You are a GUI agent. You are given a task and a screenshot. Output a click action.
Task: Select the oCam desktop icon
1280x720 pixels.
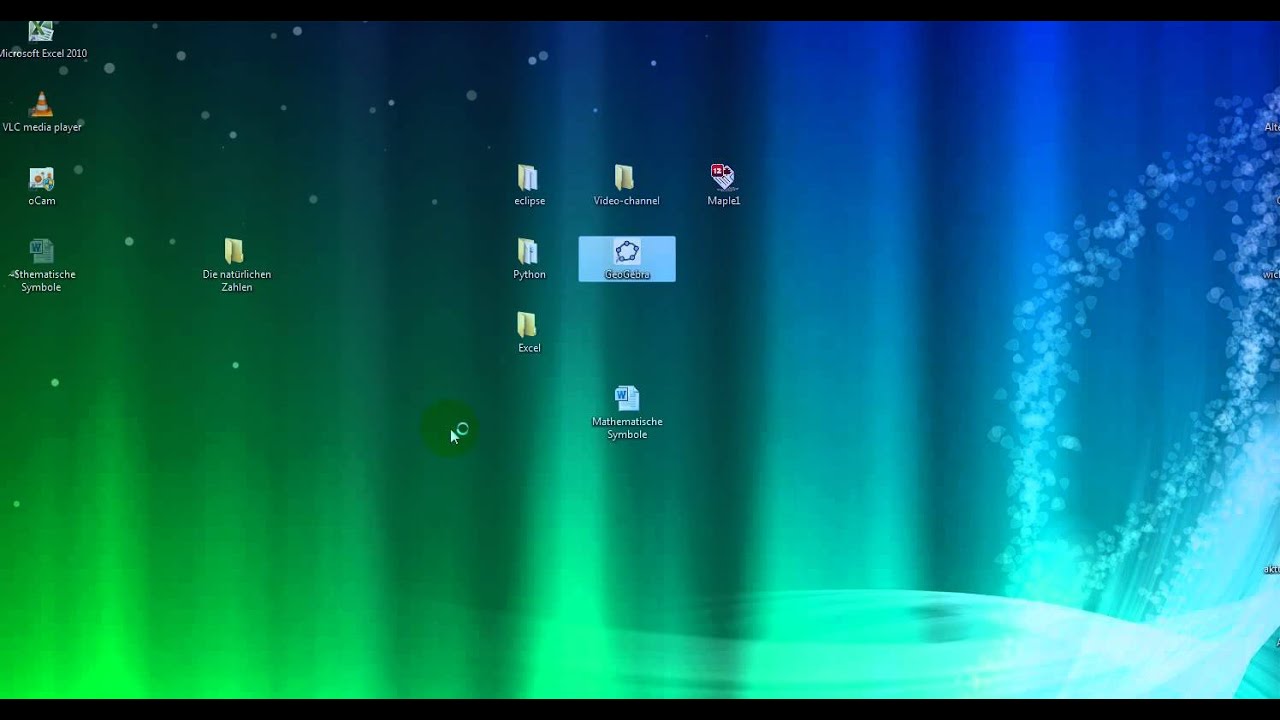click(x=42, y=186)
